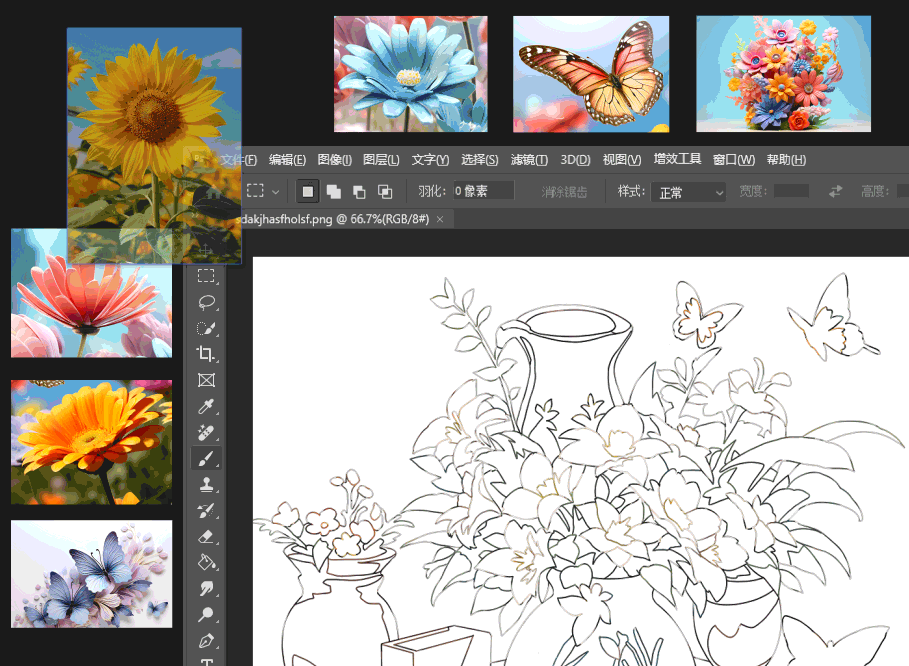The width and height of the screenshot is (909, 666).
Task: Click the 羽化 feather input field
Action: click(x=483, y=191)
